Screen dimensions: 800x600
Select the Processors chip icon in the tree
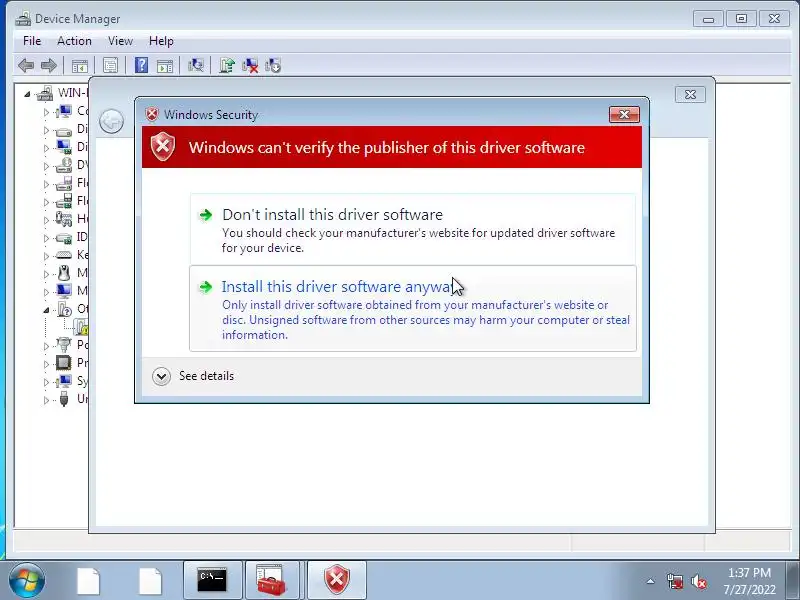pos(64,363)
